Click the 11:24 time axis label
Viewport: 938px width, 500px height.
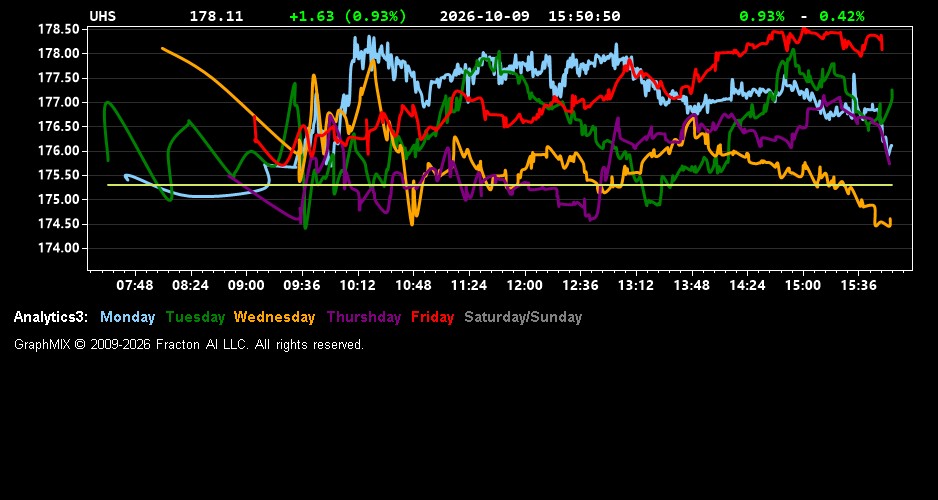click(x=469, y=285)
